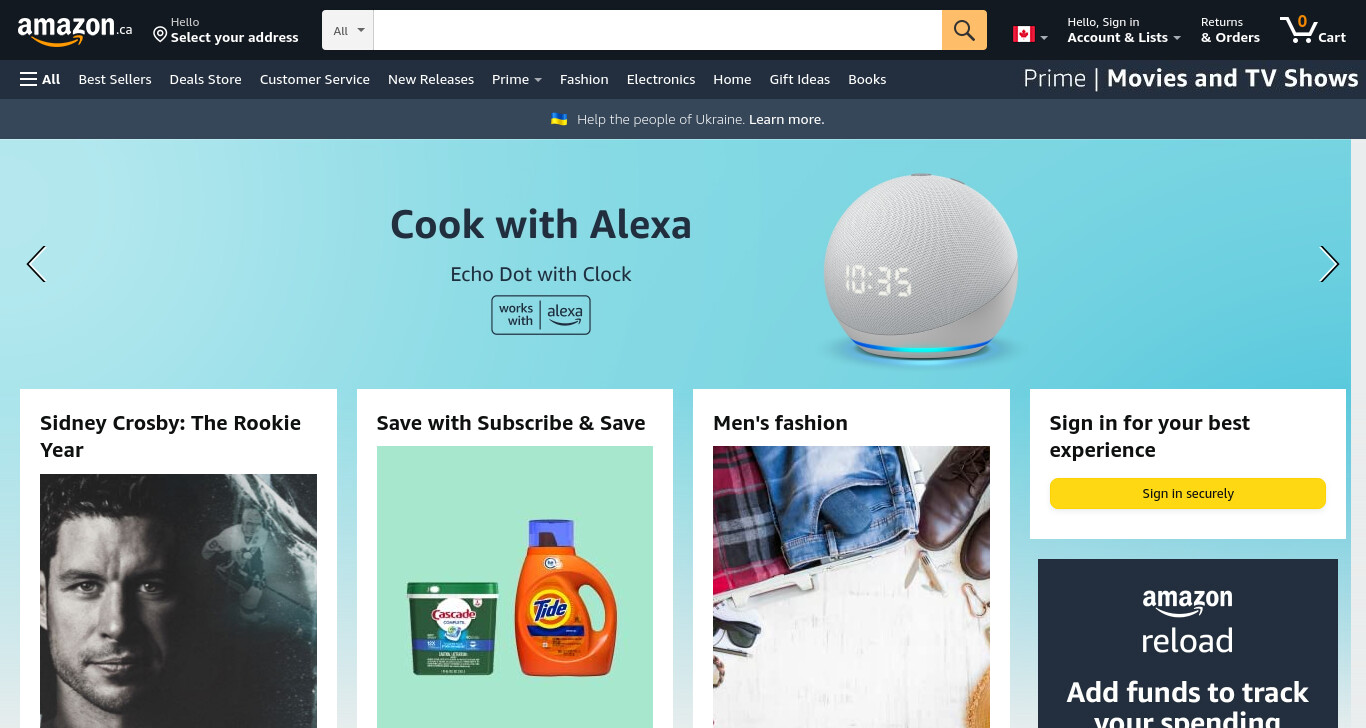Click the location pin to select address
Image resolution: width=1366 pixels, height=728 pixels.
pyautogui.click(x=160, y=35)
